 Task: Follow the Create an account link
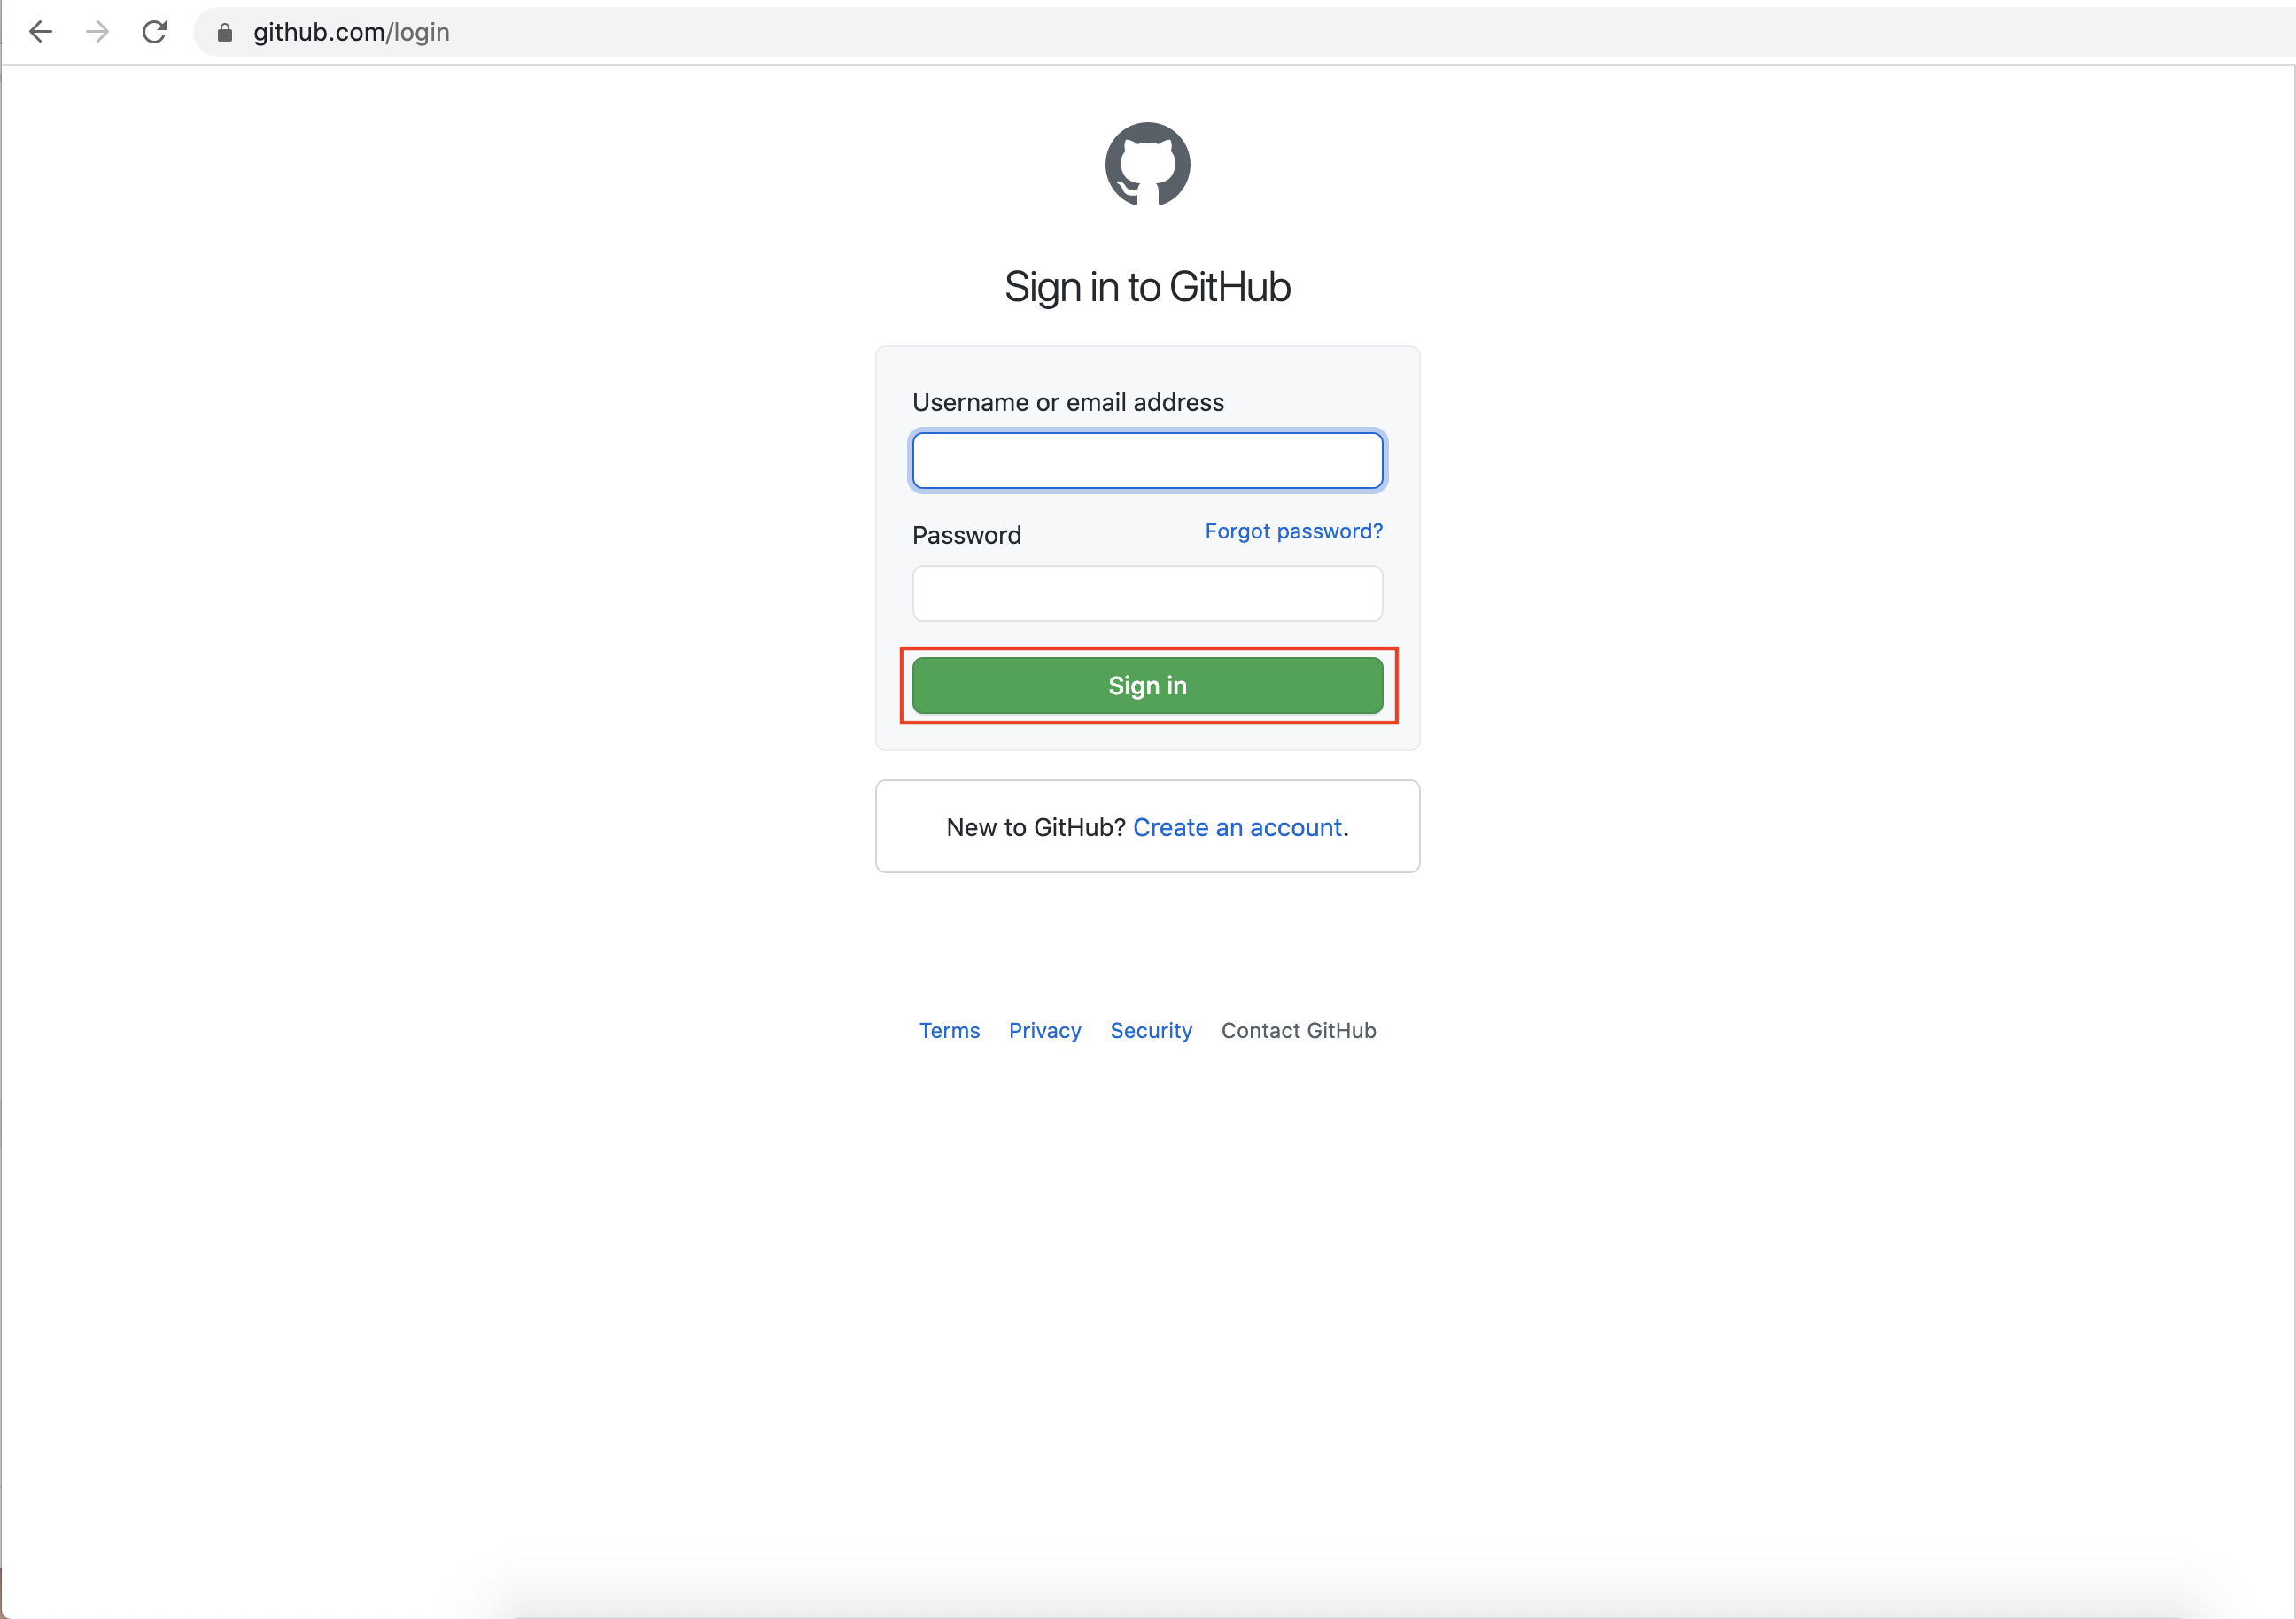click(1237, 827)
